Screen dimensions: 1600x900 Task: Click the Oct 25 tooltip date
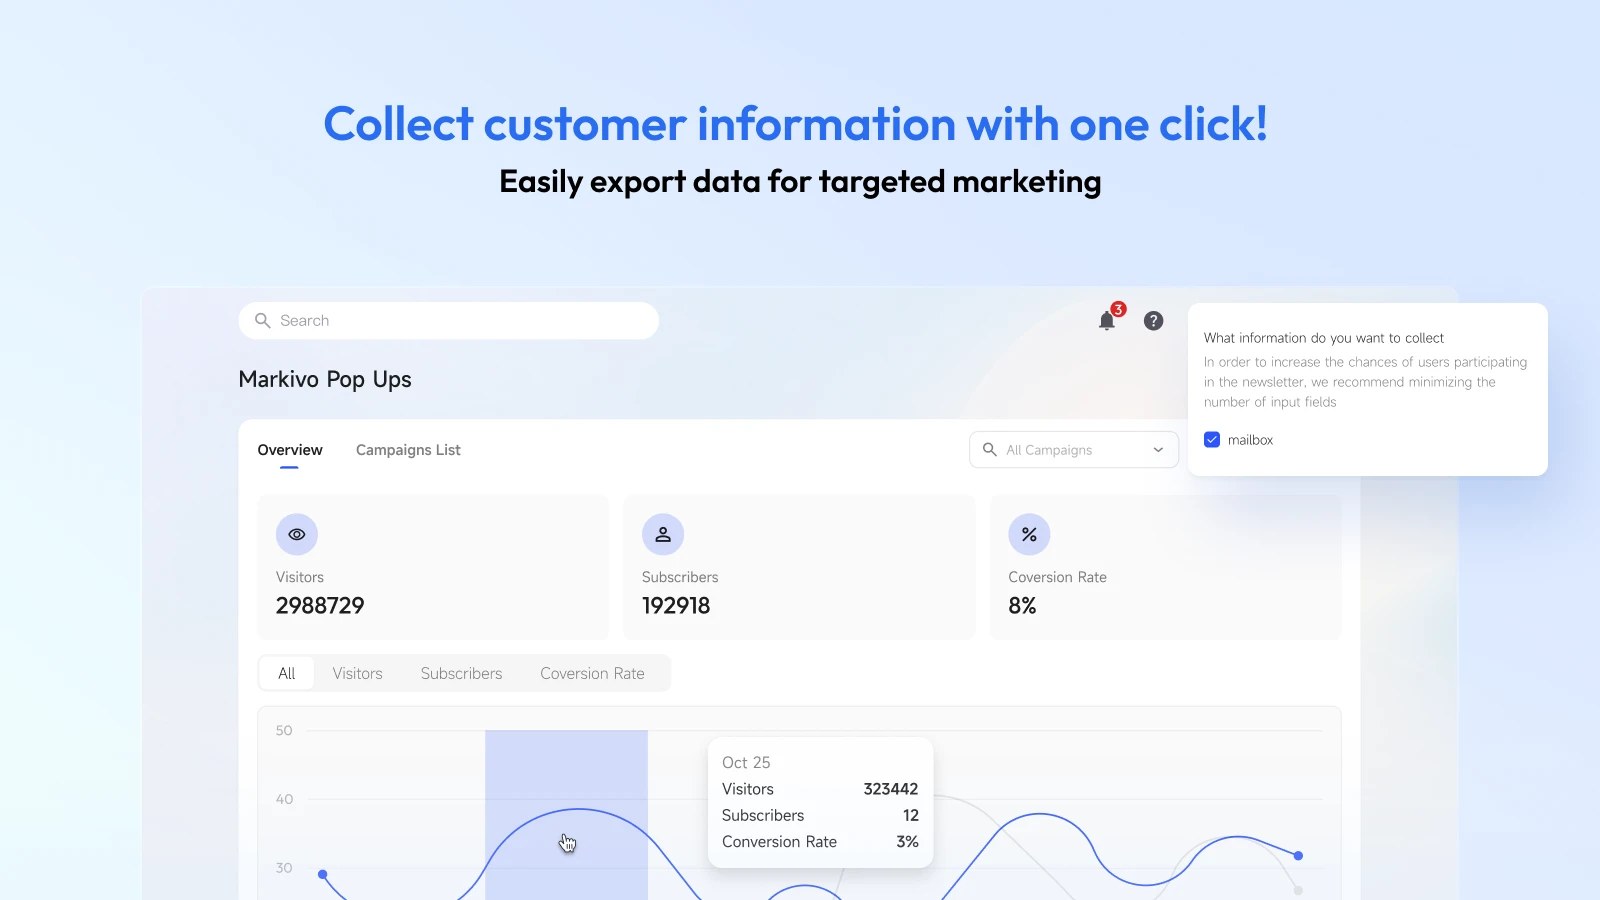tap(746, 763)
